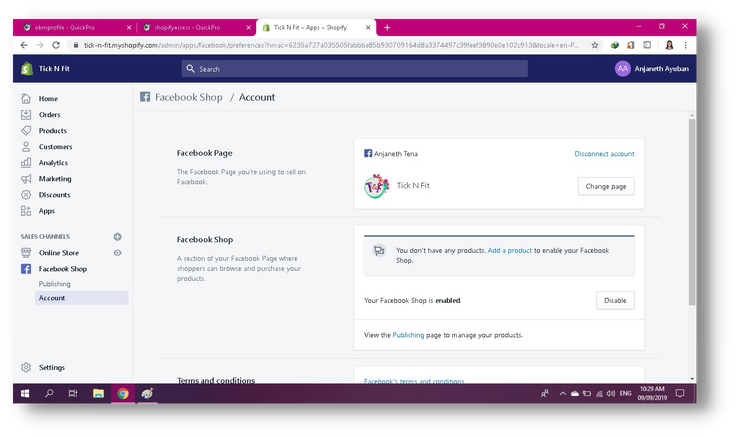Open Analytics via its bar chart icon
The image size is (736, 437).
click(26, 162)
